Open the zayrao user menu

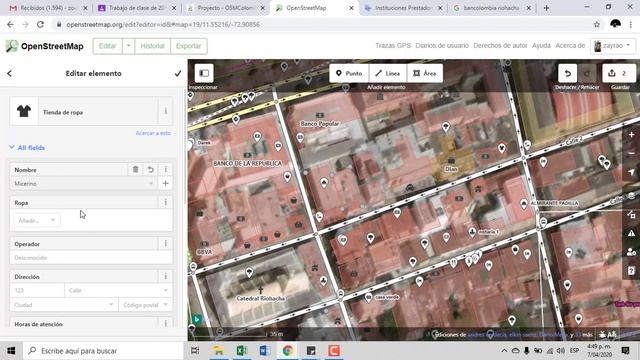tap(612, 46)
